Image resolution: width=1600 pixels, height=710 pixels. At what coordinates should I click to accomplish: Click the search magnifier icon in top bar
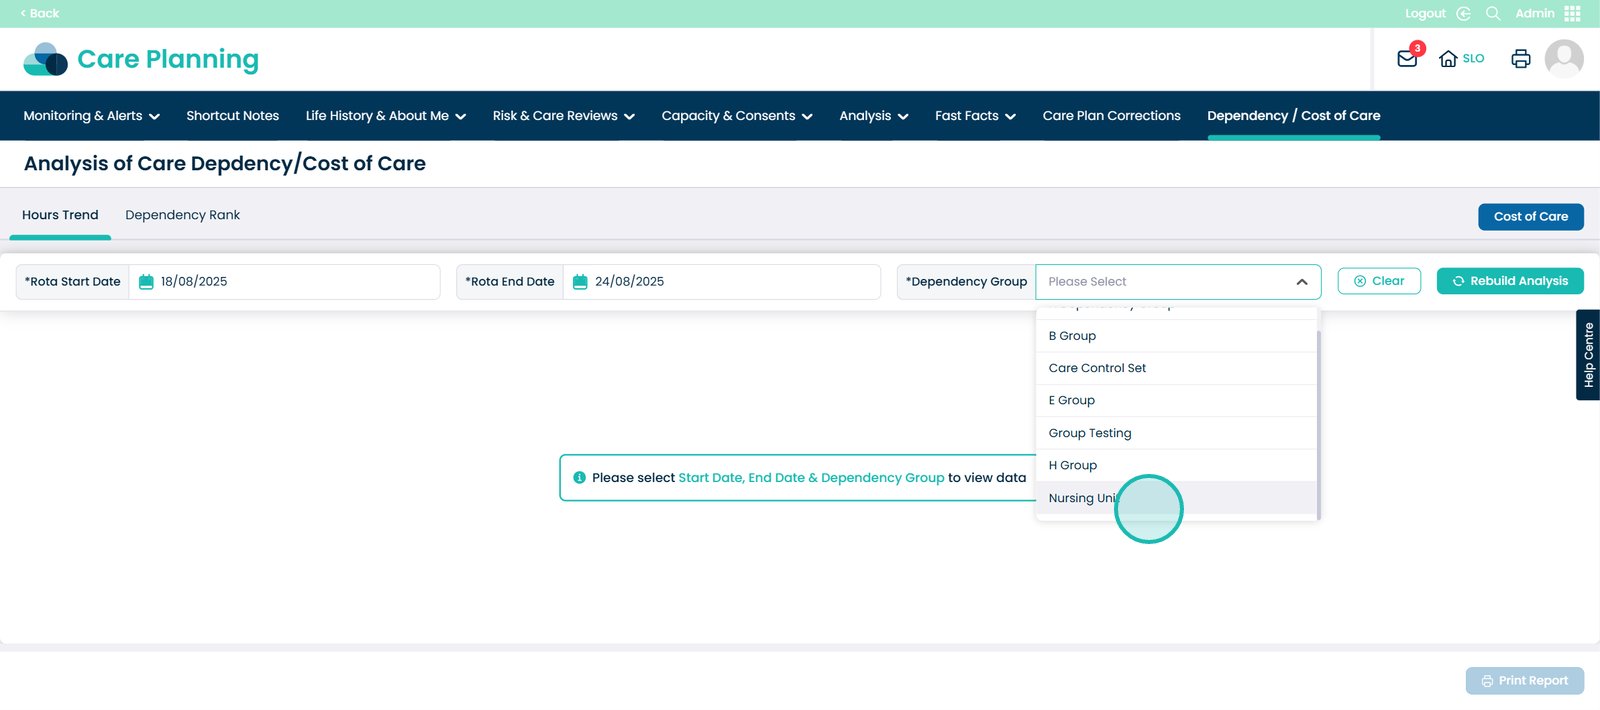point(1493,13)
